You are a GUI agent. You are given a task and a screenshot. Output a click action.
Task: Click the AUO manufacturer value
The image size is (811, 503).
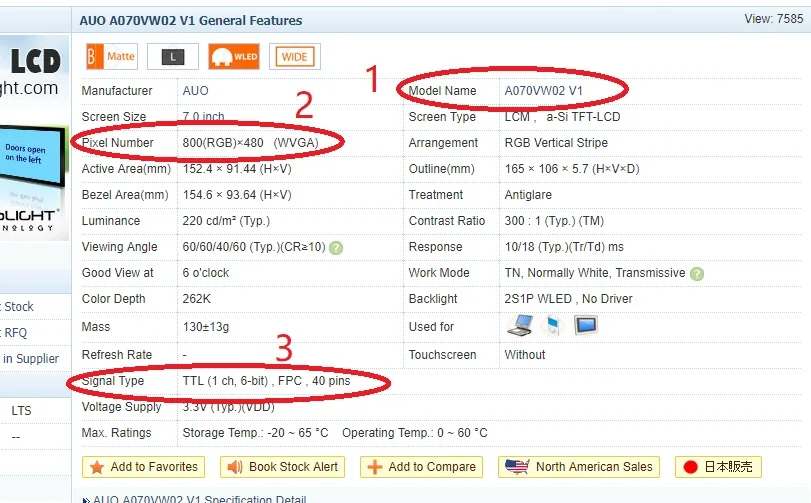point(196,91)
